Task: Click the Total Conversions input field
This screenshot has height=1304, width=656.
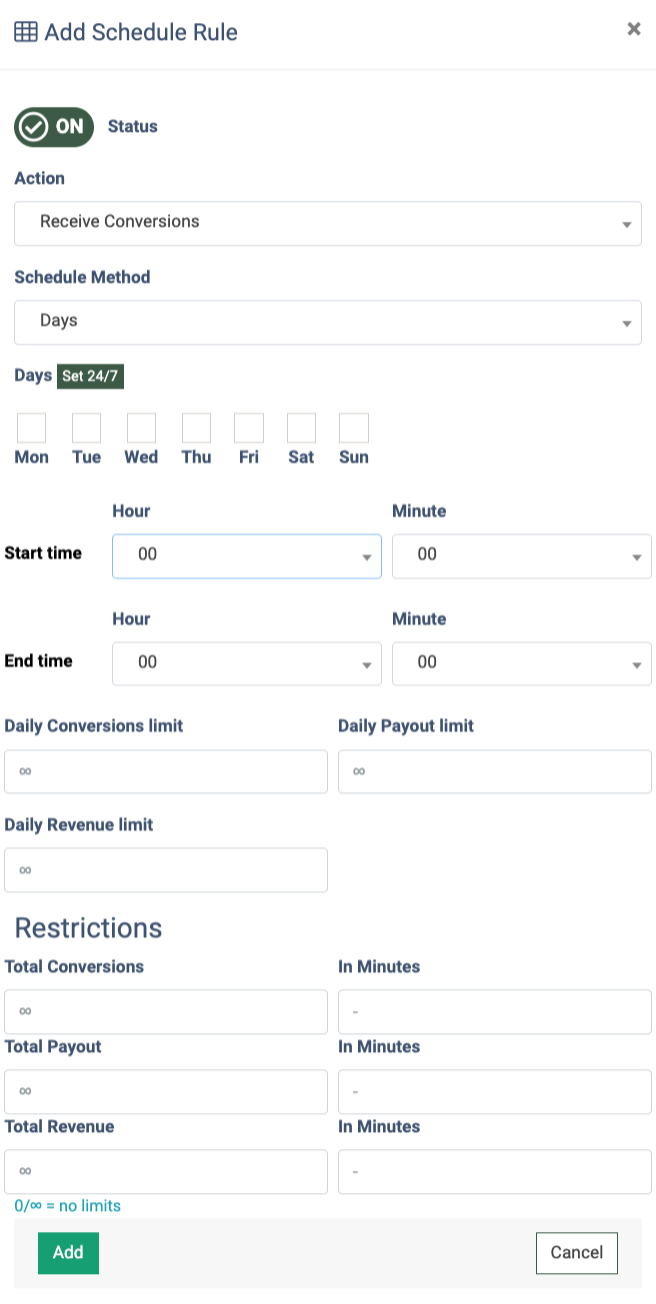Action: click(166, 1012)
